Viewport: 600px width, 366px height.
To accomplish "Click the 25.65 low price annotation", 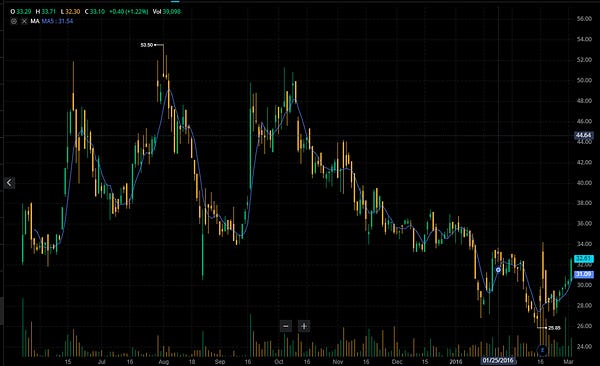I will [554, 328].
